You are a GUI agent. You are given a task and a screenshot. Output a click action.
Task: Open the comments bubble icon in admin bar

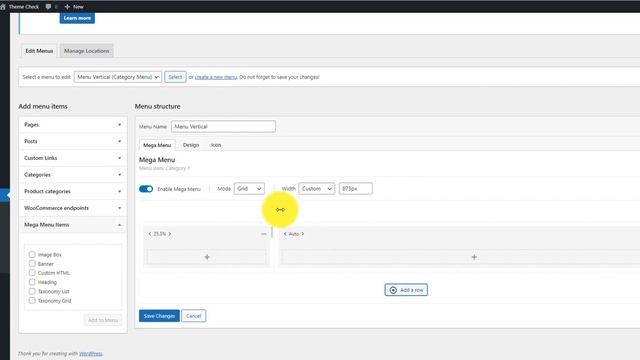[x=48, y=7]
